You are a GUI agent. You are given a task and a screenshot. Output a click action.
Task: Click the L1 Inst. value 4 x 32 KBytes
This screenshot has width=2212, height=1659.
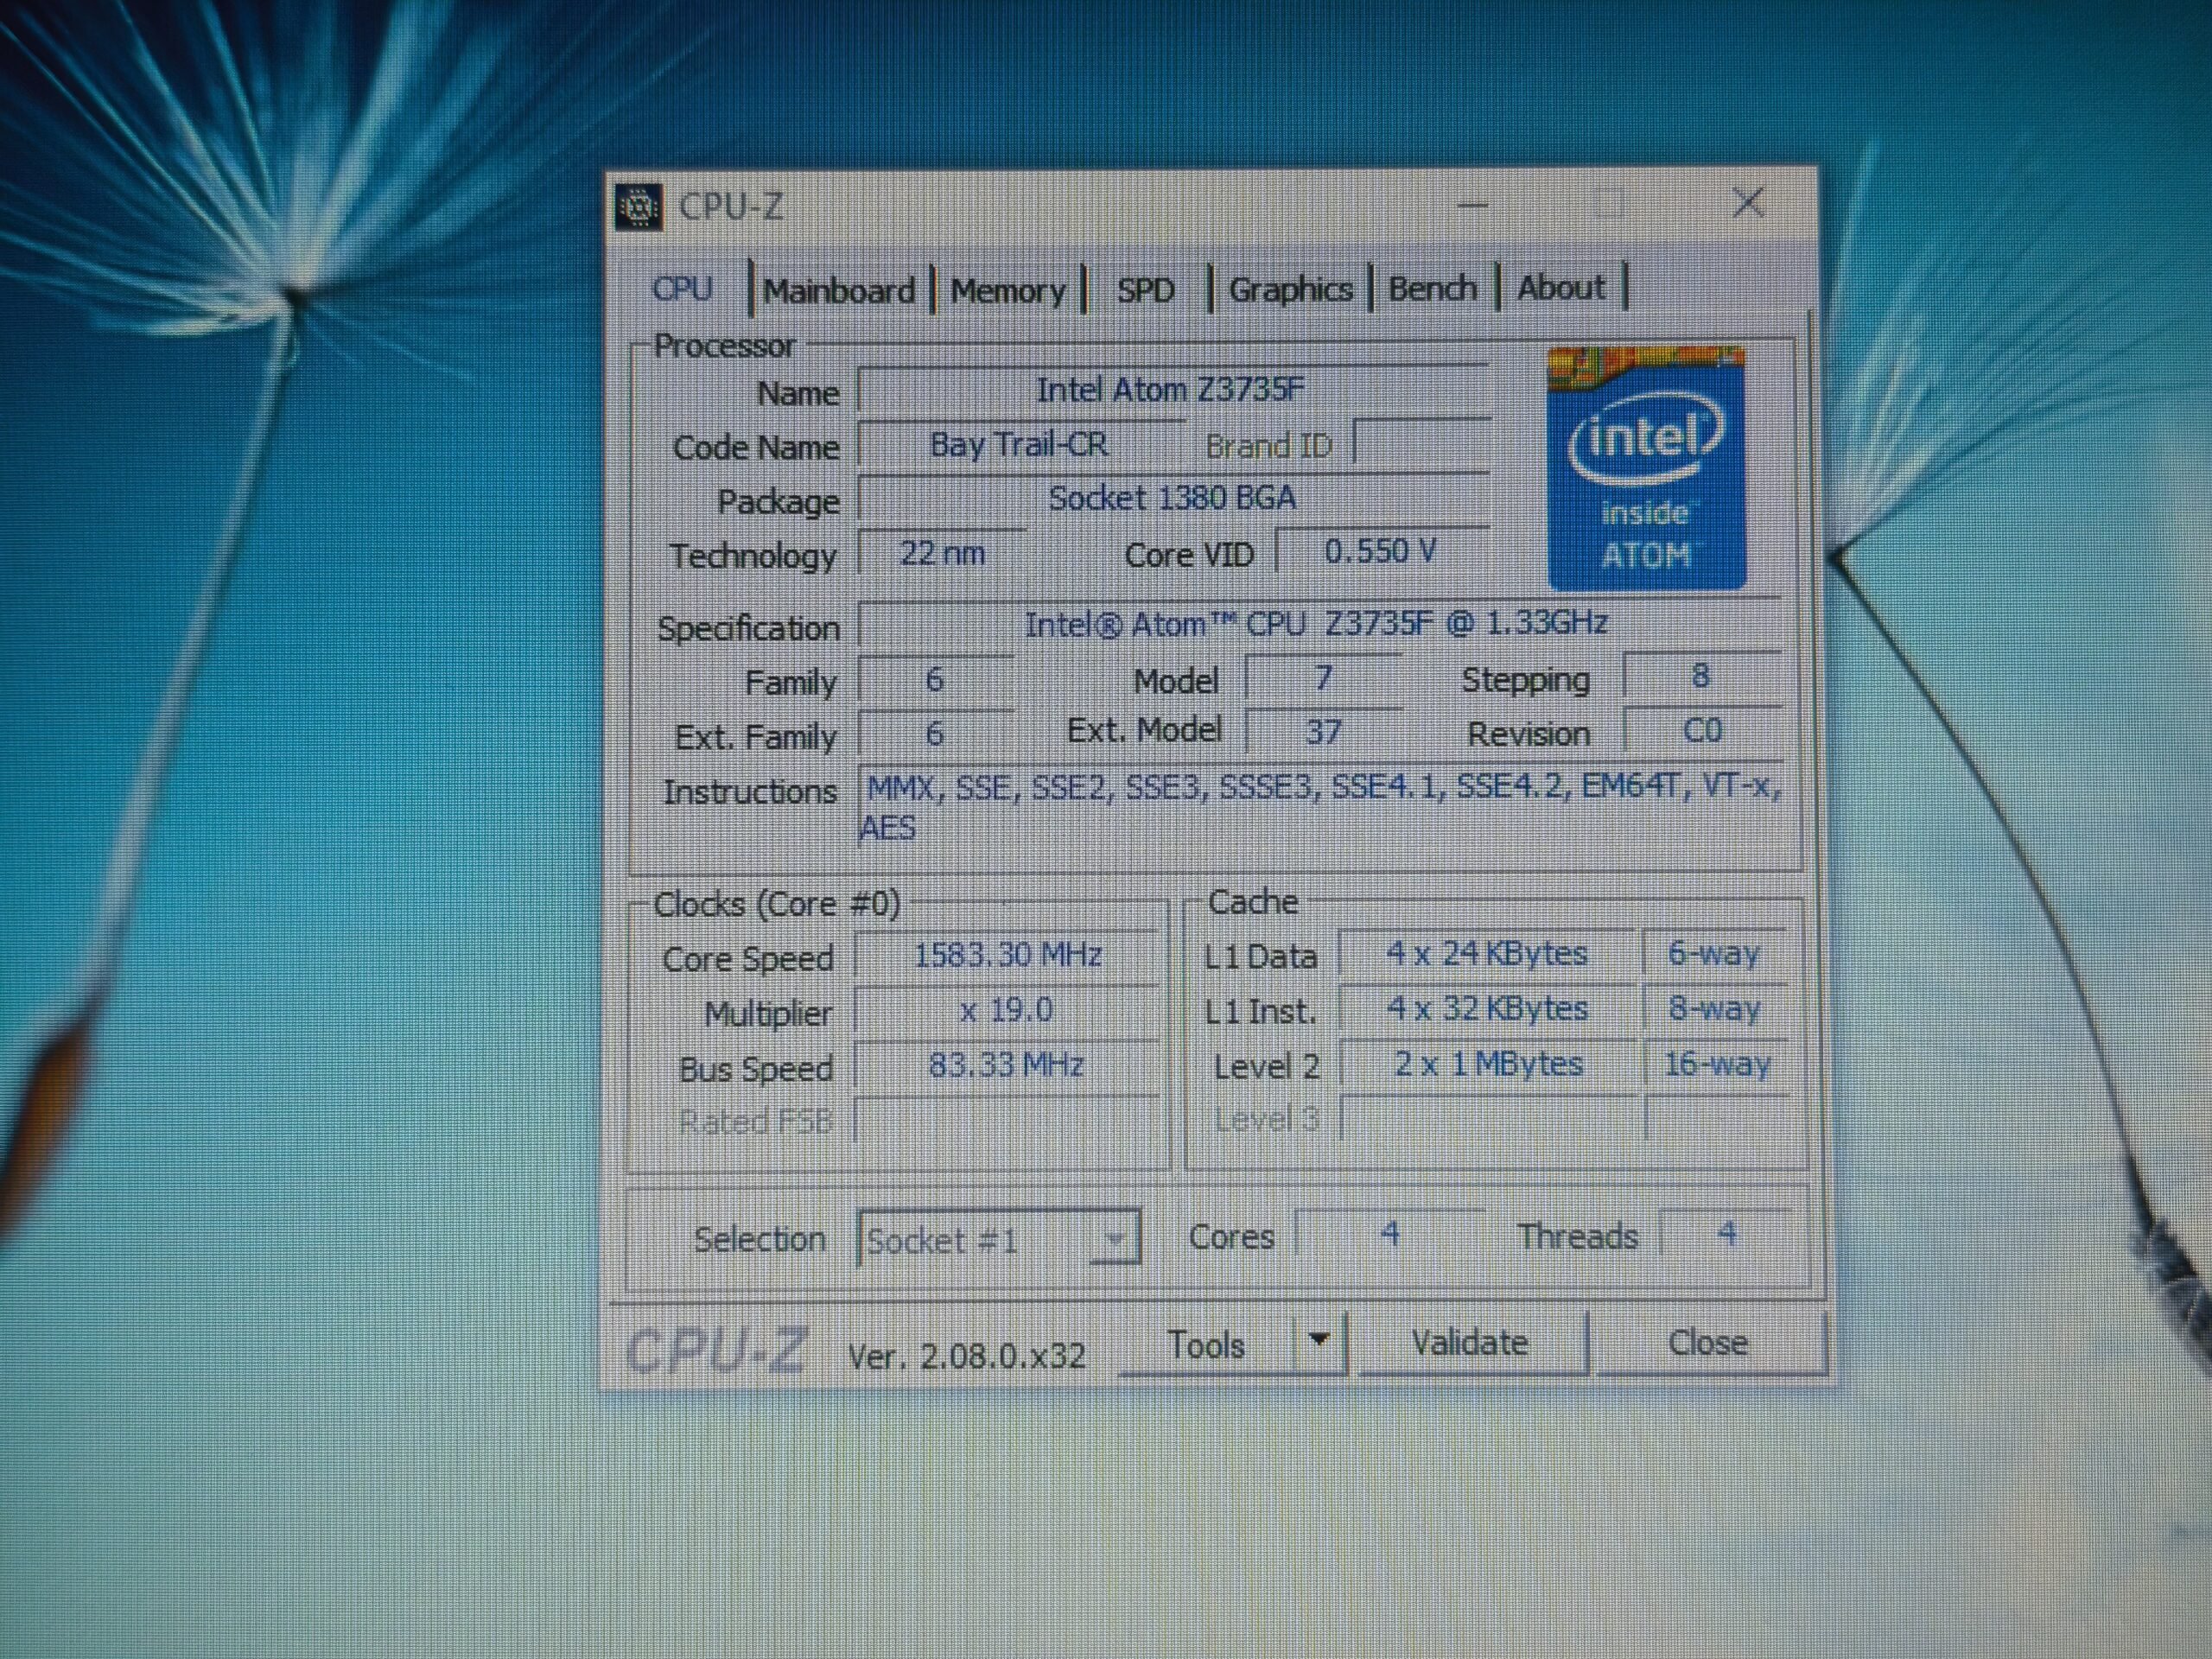1487,1008
